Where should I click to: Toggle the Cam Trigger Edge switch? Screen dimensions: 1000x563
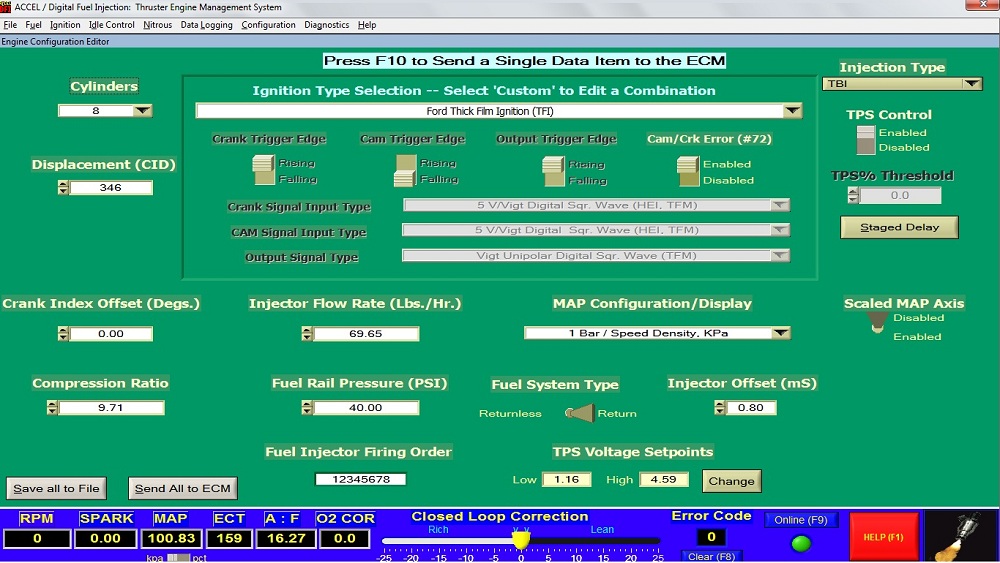tap(405, 171)
